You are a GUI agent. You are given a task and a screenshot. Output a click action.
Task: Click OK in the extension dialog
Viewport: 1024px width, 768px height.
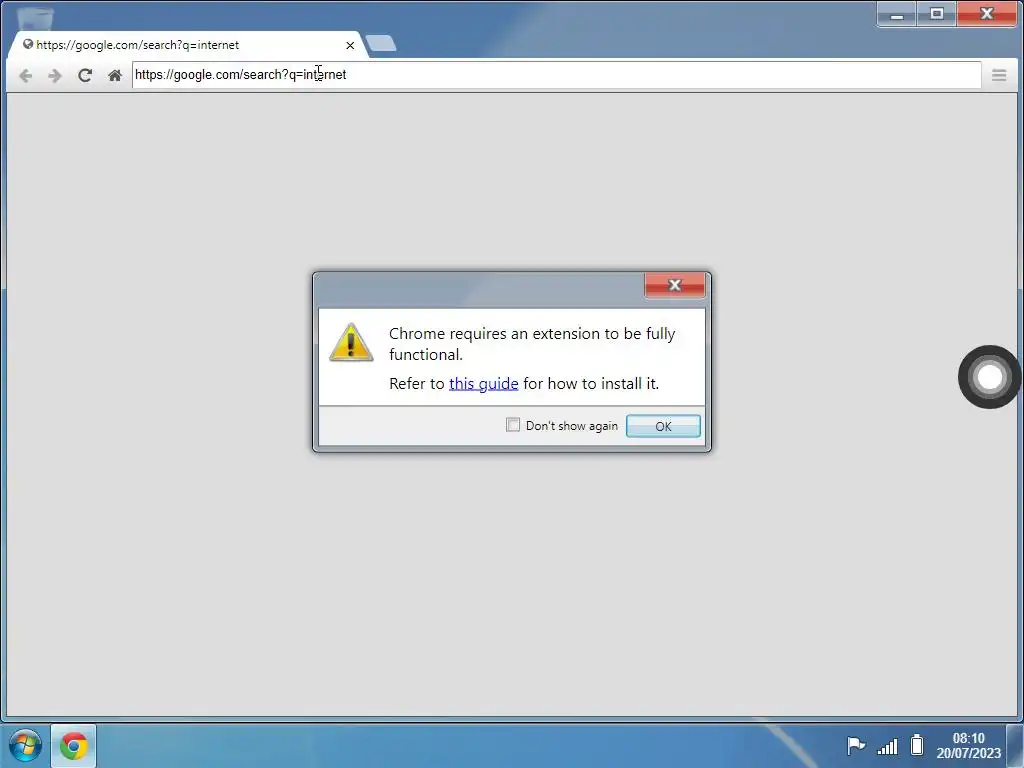[x=663, y=426]
